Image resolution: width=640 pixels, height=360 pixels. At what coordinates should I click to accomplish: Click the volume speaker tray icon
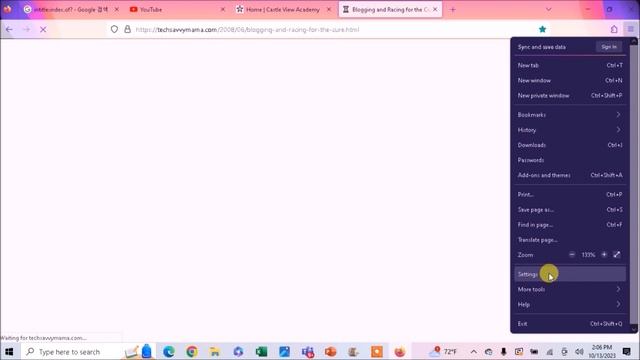(x=579, y=351)
